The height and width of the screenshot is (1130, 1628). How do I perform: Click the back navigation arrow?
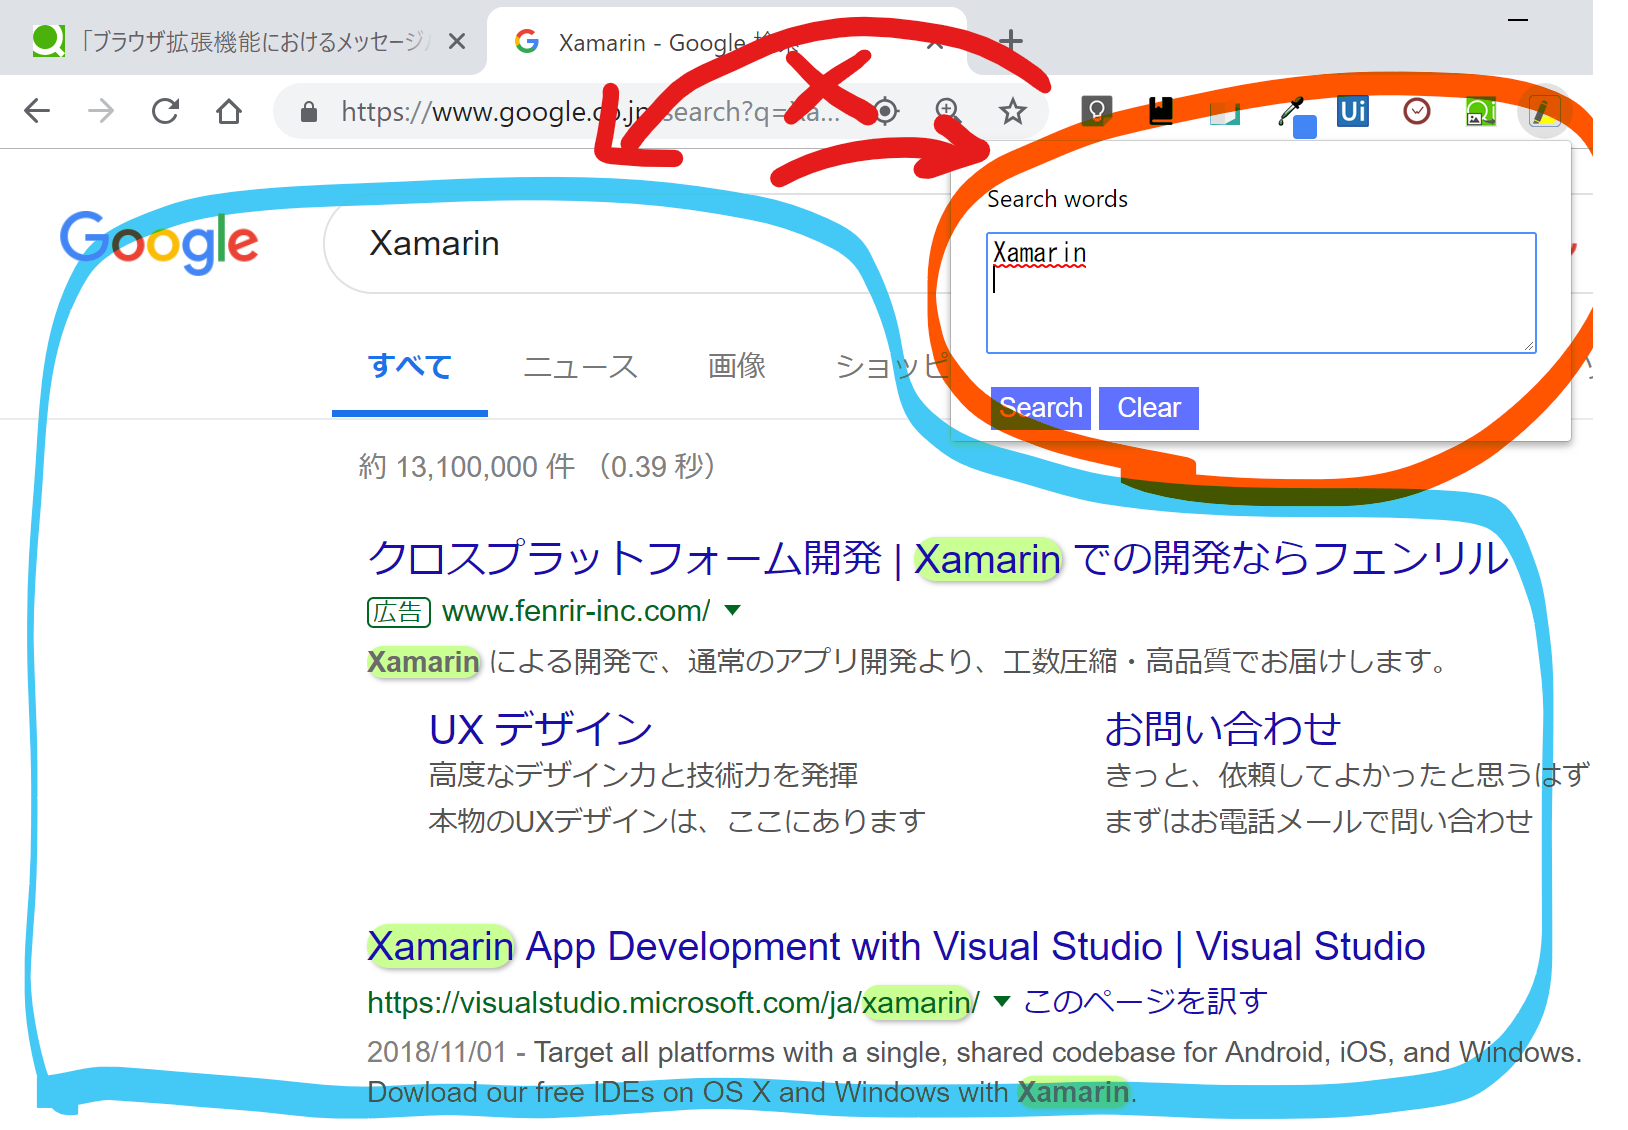(x=37, y=111)
